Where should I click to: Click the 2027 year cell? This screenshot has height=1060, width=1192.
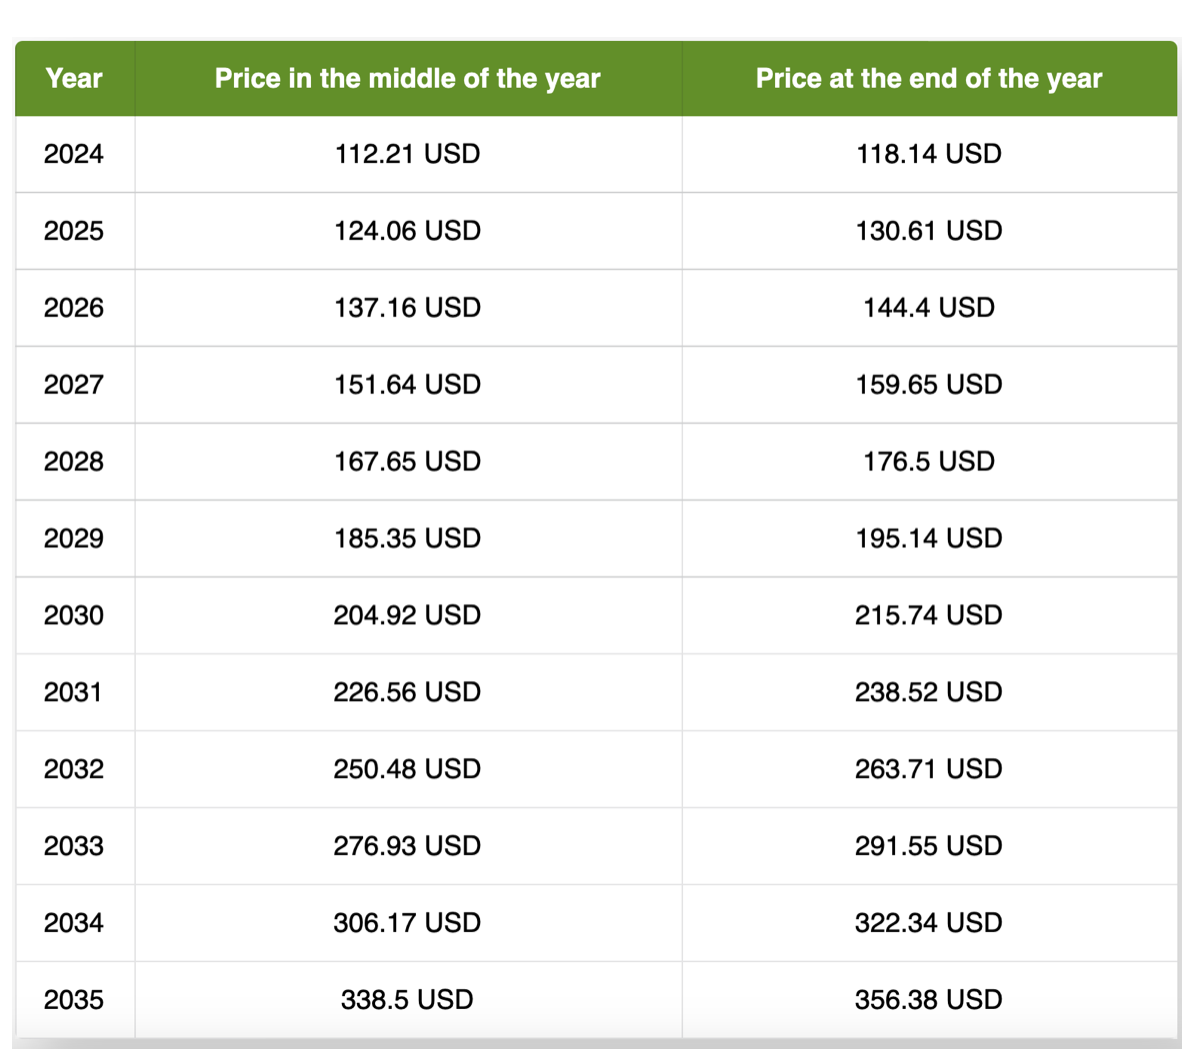click(x=74, y=385)
